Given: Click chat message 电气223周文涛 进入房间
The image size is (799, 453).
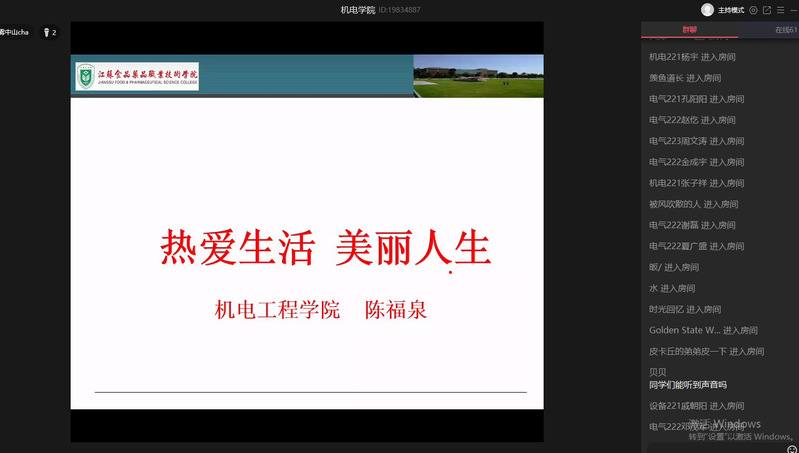Looking at the screenshot, I should tap(697, 141).
